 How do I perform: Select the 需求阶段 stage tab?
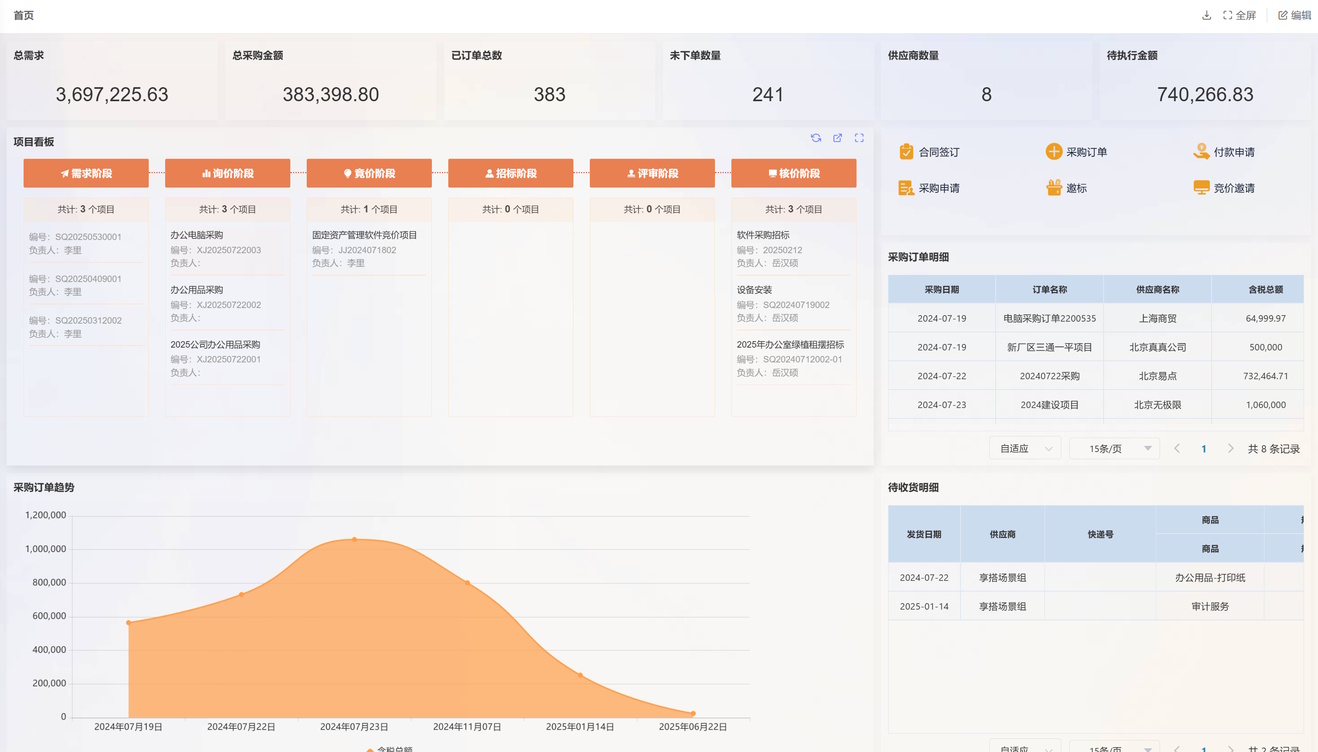86,173
